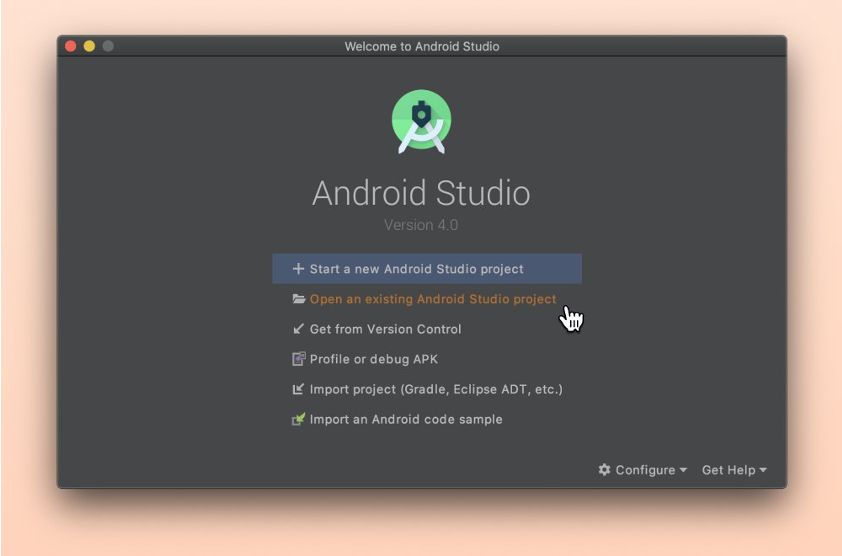
Task: Start a new Android Studio project
Action: (x=427, y=269)
